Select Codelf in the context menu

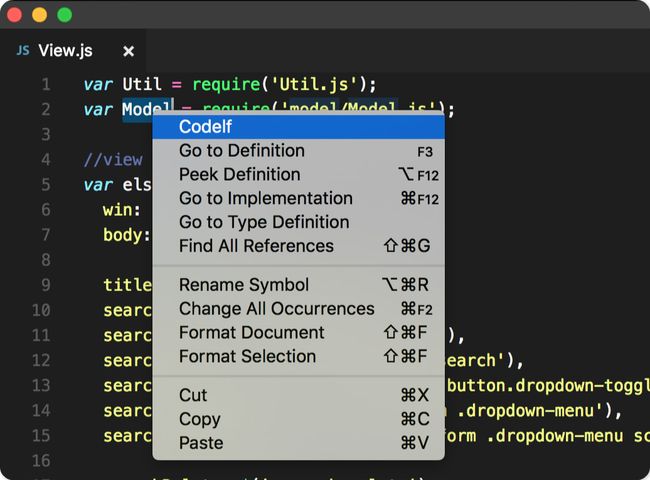[298, 127]
